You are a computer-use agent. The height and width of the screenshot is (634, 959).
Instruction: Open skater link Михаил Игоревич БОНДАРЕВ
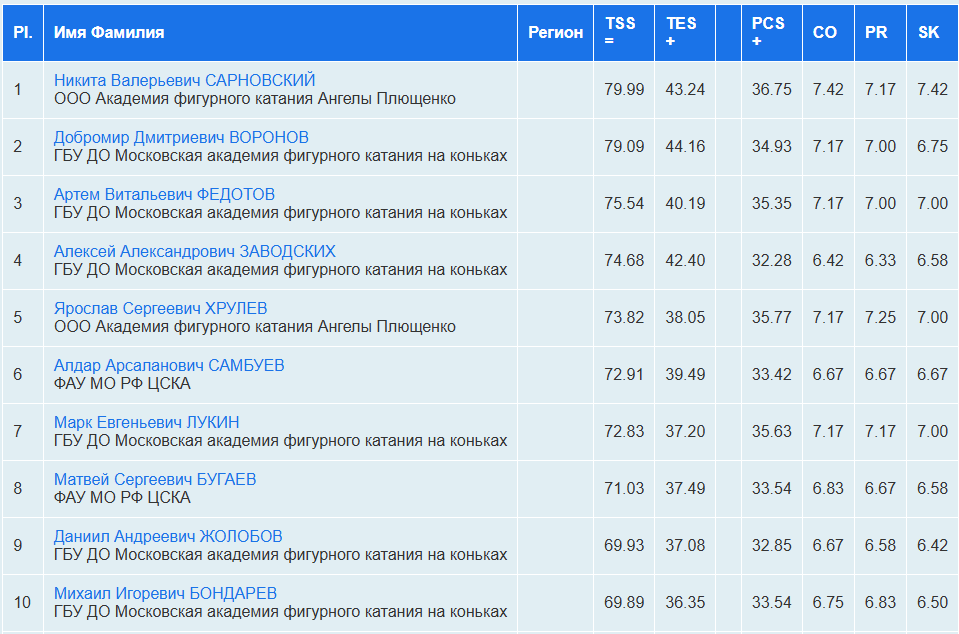point(165,592)
